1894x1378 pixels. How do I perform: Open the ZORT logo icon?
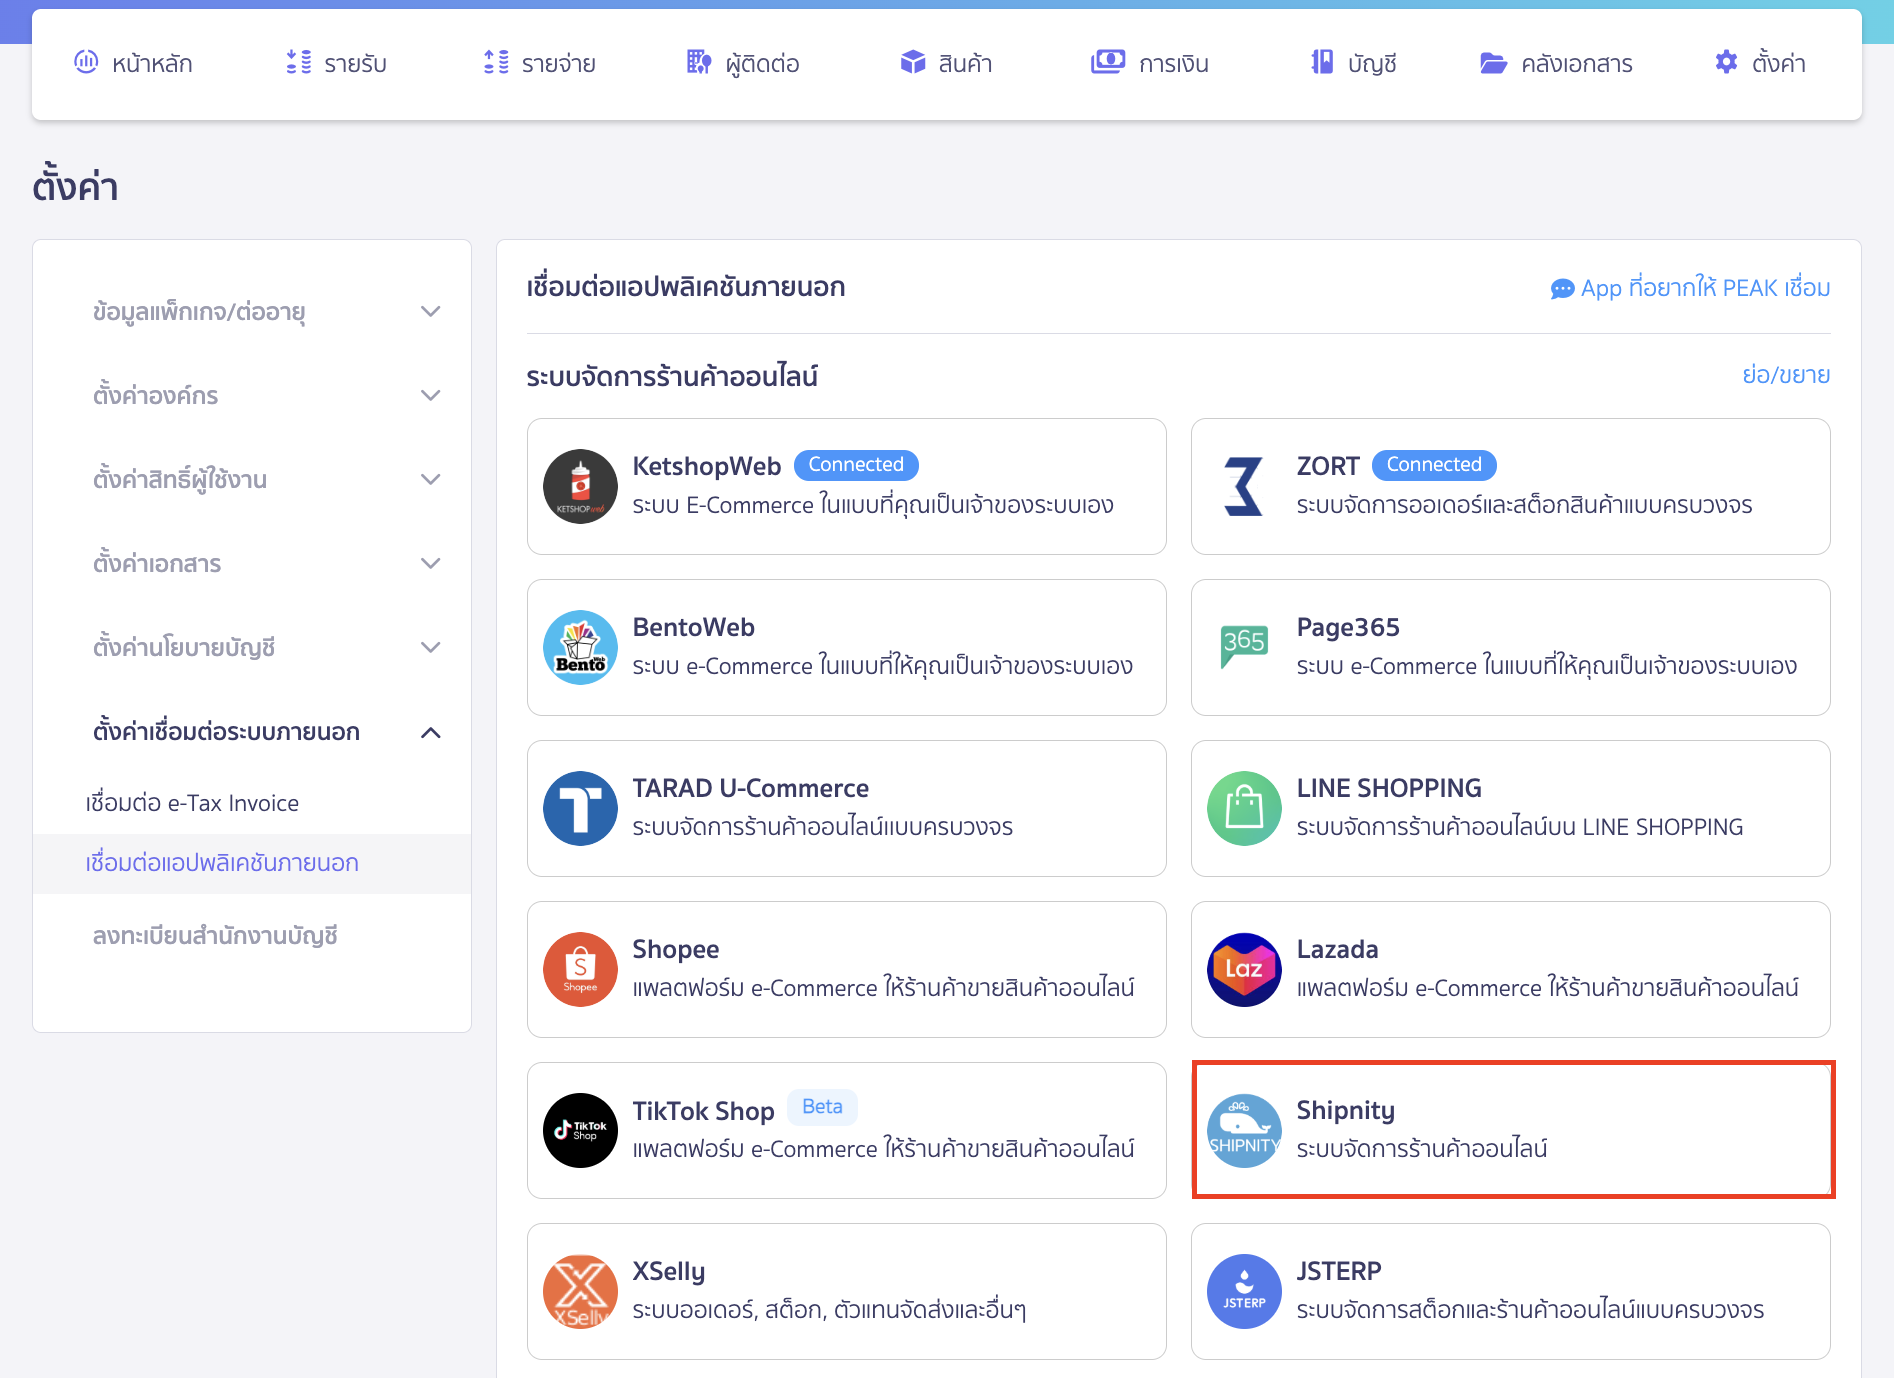1244,487
